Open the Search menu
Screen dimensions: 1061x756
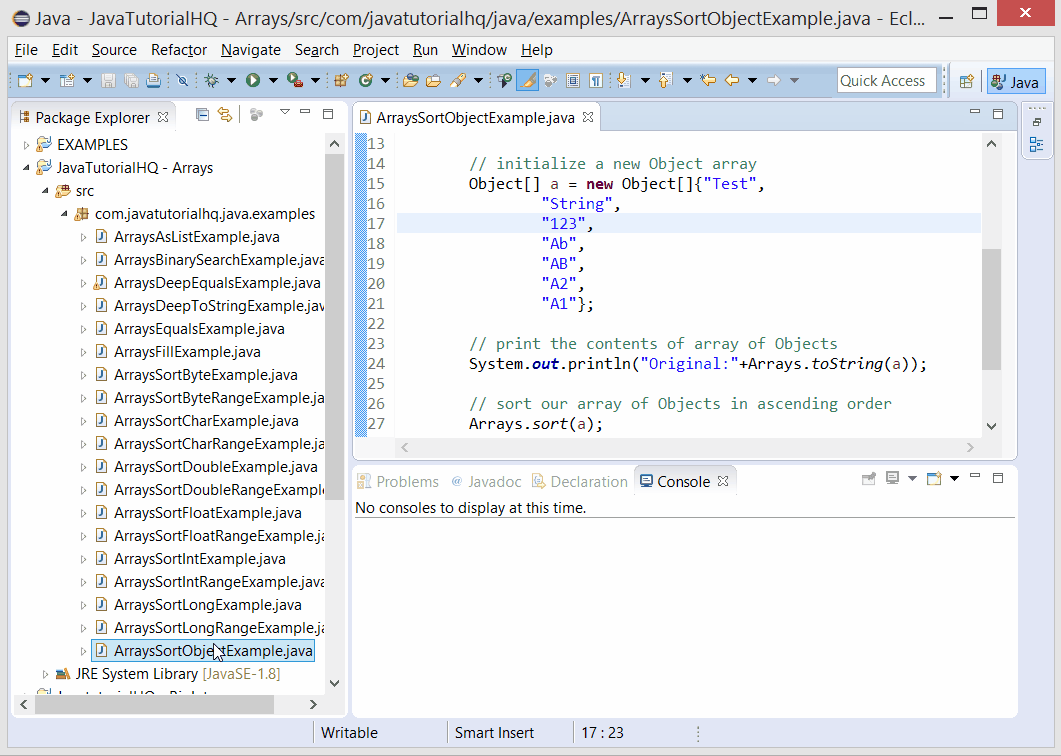click(316, 50)
